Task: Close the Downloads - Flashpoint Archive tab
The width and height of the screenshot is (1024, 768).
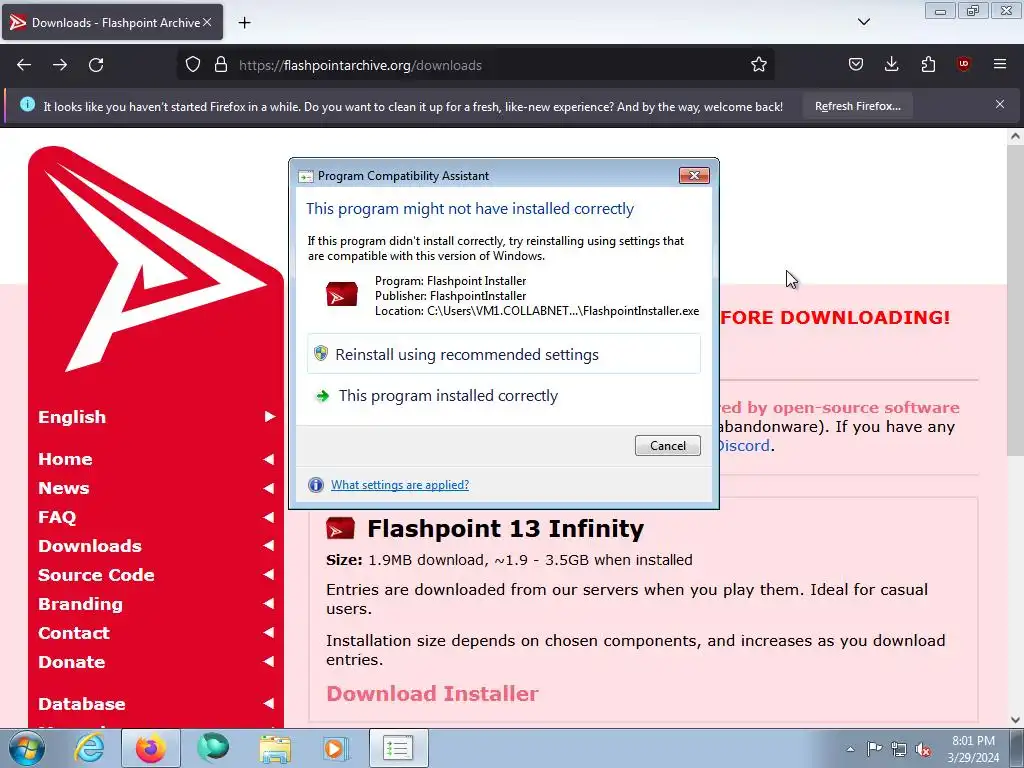Action: coord(207,22)
